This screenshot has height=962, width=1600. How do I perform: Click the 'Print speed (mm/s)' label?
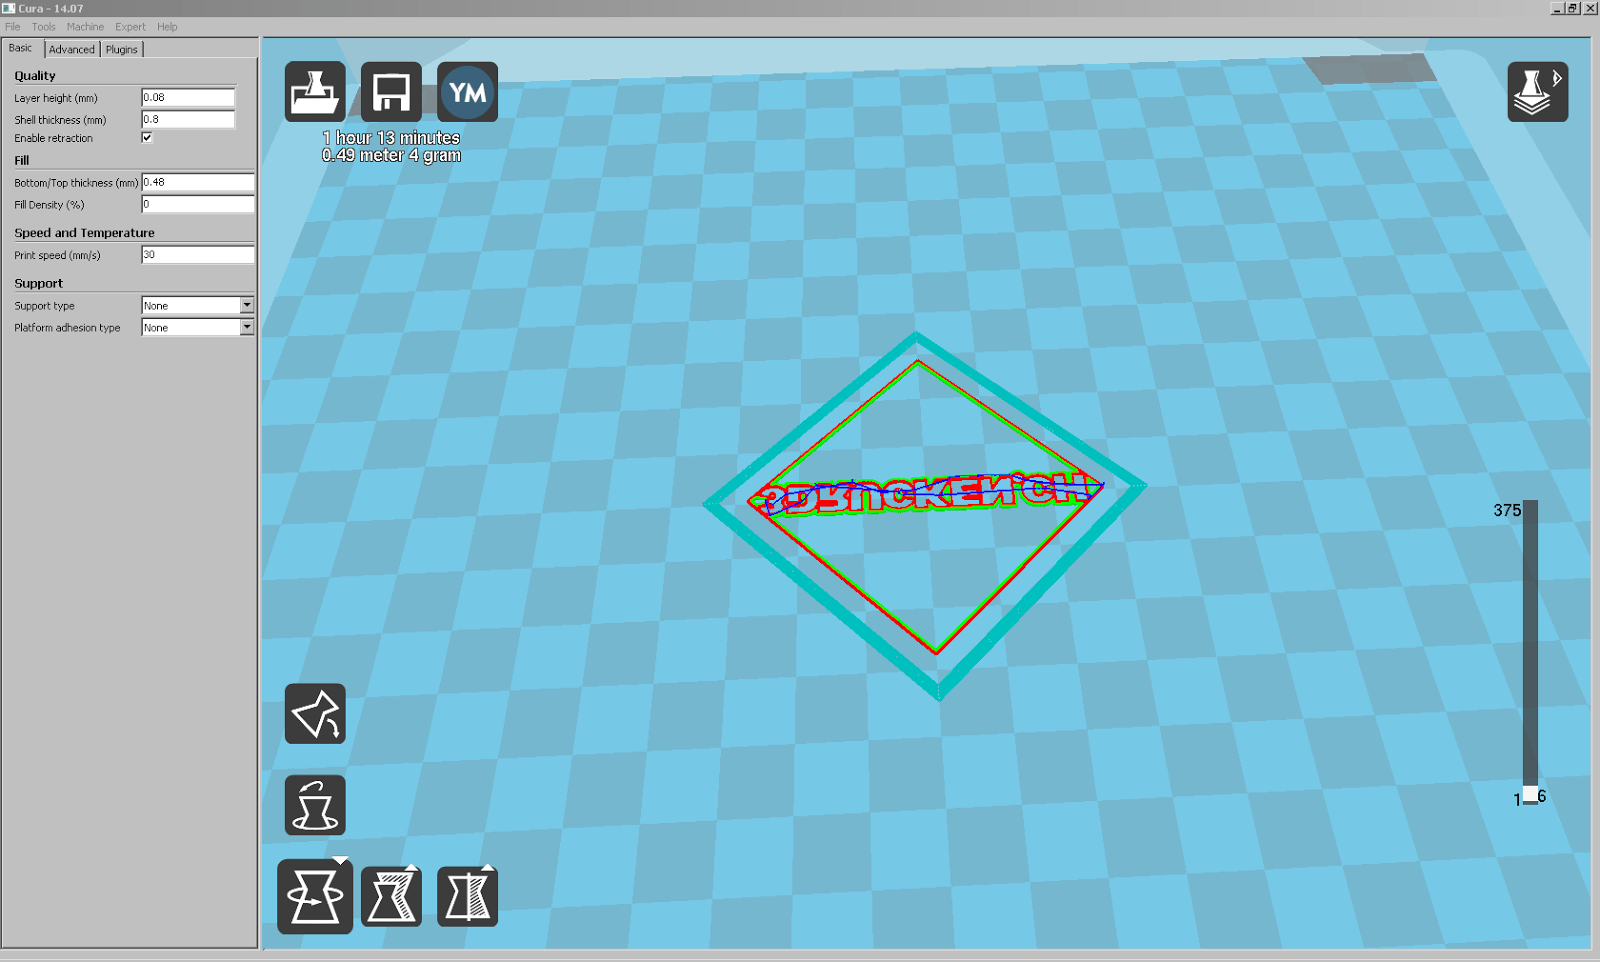tap(57, 256)
